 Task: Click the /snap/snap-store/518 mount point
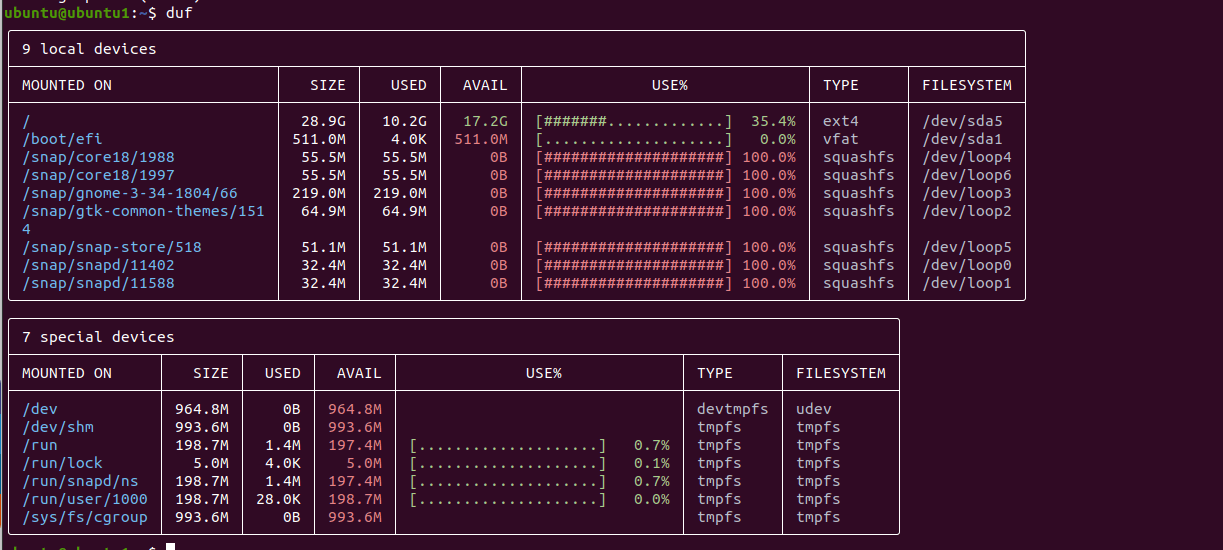pos(112,247)
